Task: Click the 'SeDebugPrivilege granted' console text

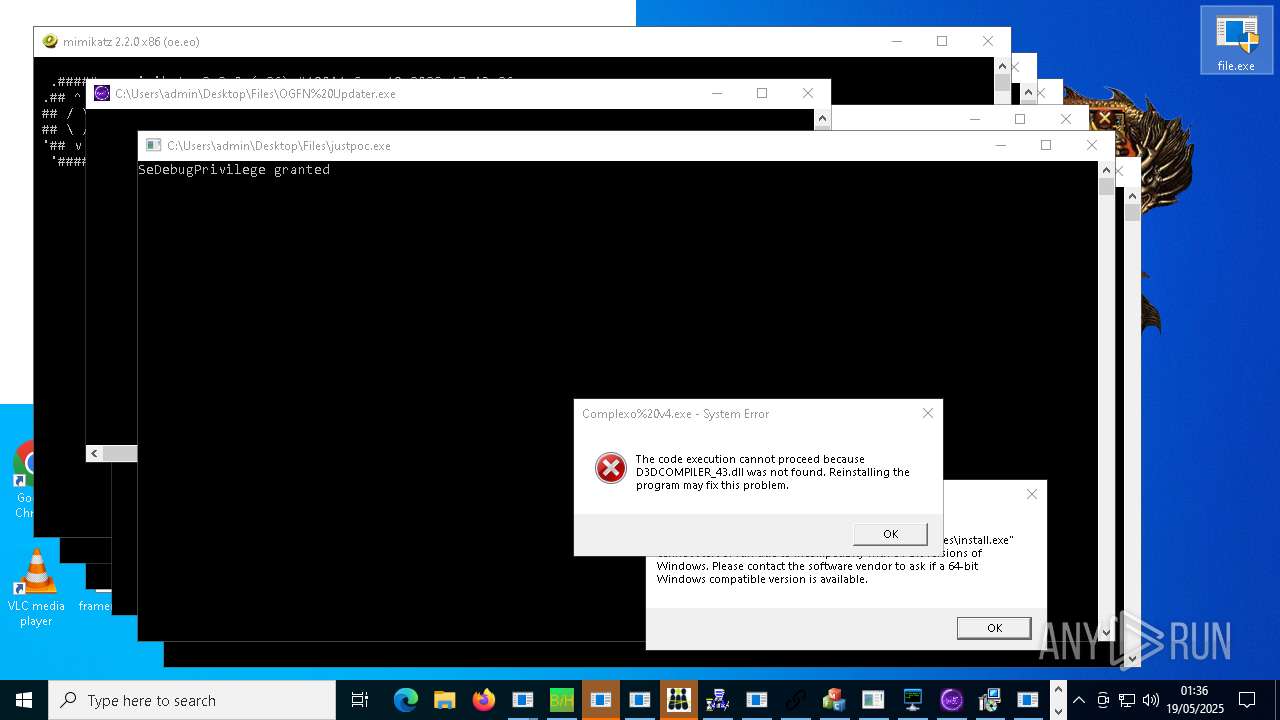Action: coord(234,170)
